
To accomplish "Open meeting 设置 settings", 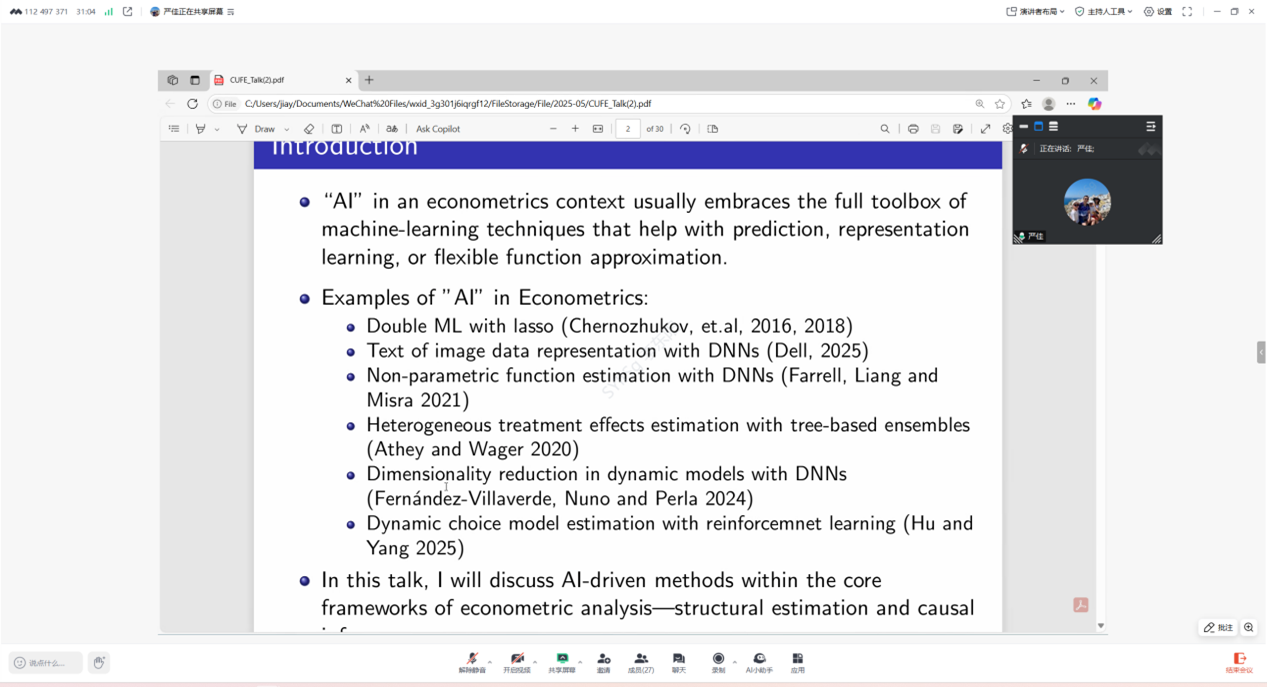I will (x=1158, y=12).
